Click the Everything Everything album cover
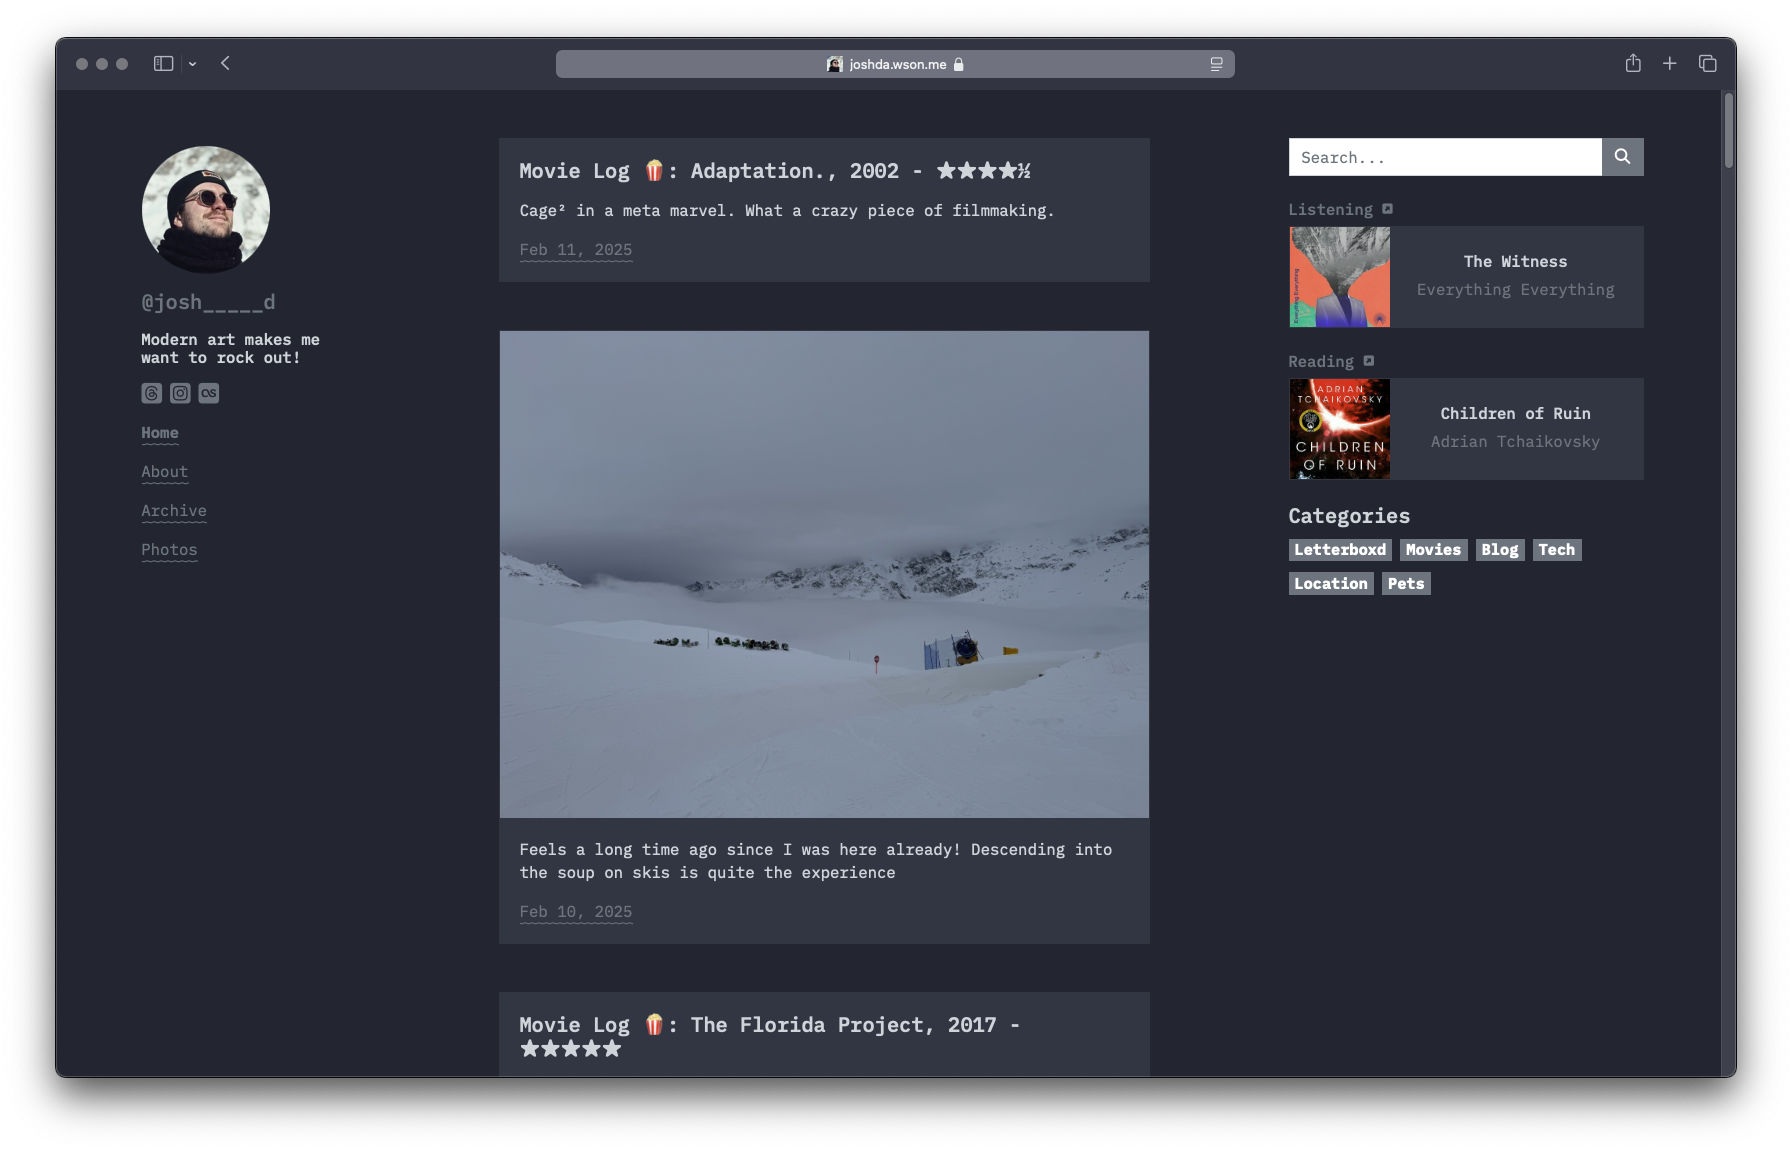The image size is (1792, 1151). 1338,277
